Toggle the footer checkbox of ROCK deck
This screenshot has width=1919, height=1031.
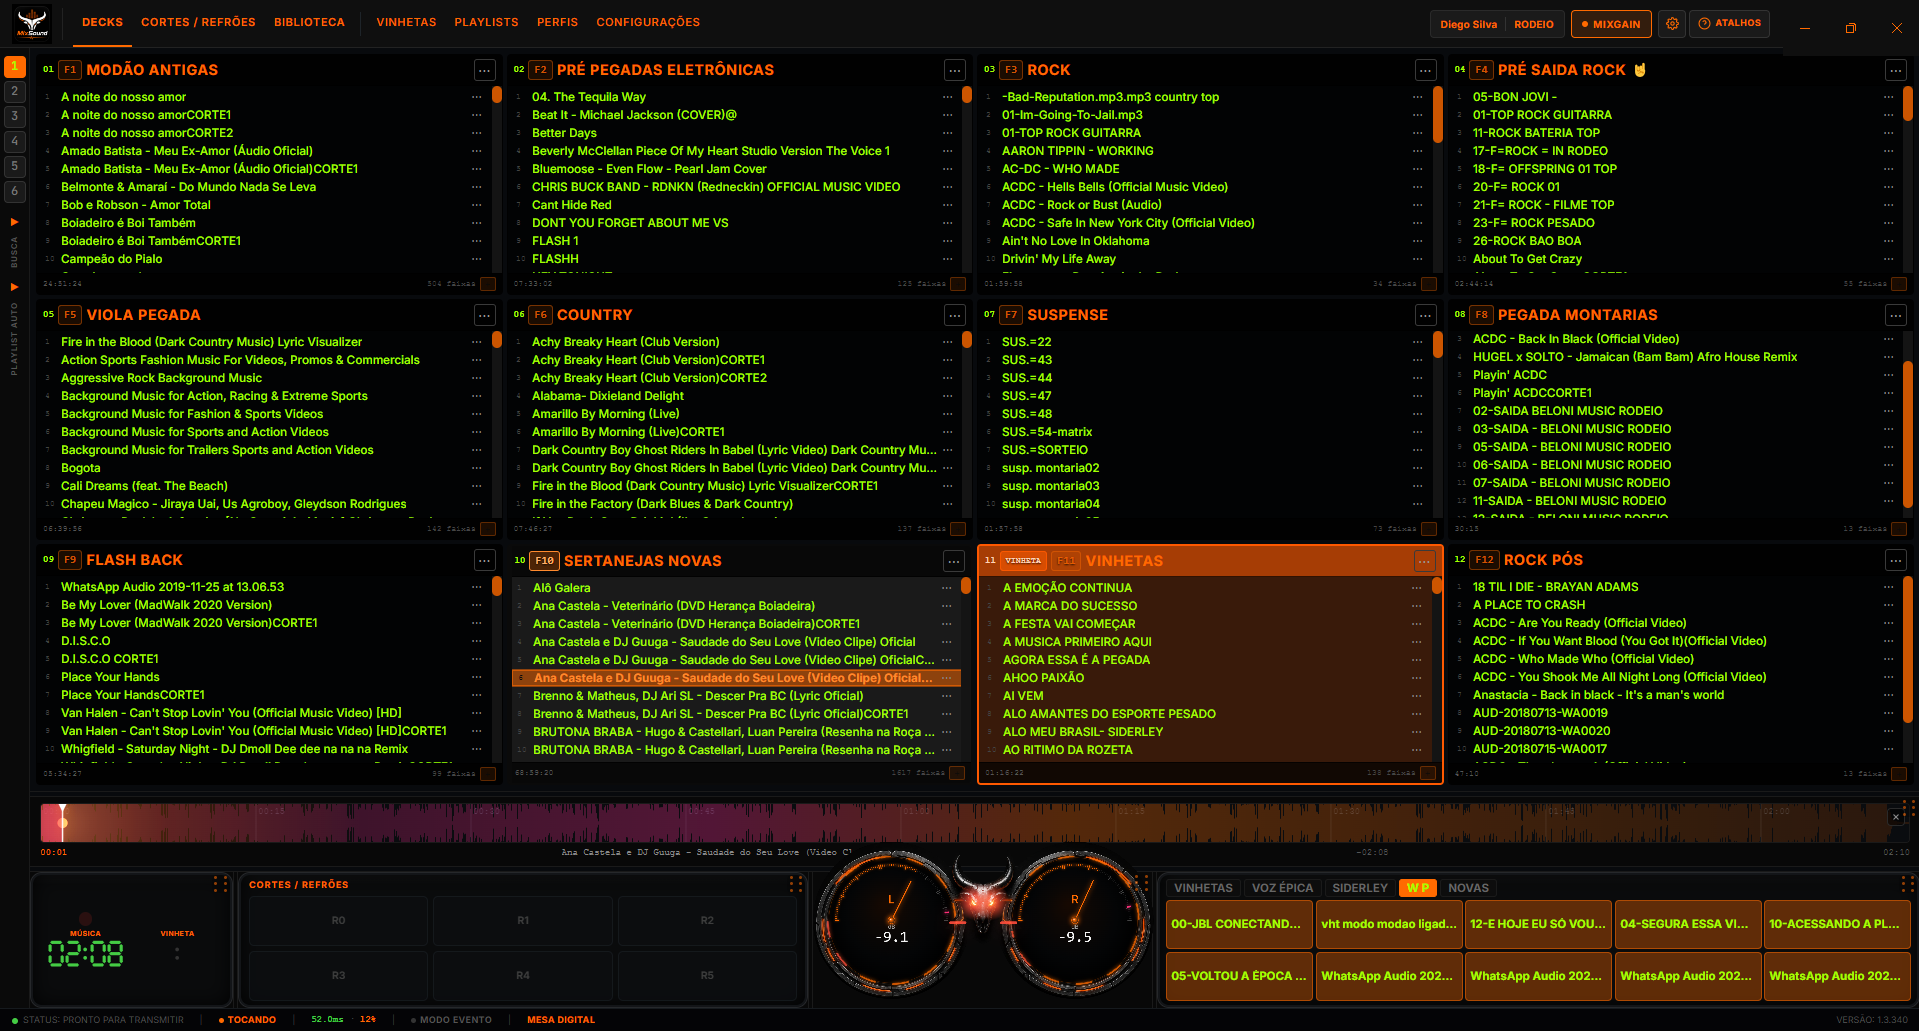pos(1429,284)
